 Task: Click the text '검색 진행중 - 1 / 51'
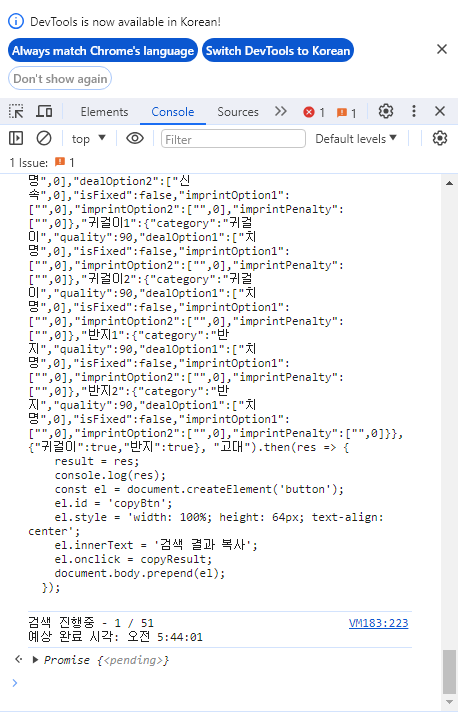coord(91,623)
